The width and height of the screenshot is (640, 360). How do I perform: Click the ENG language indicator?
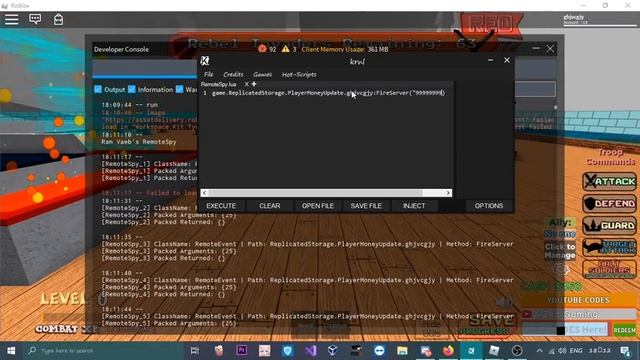click(x=576, y=351)
